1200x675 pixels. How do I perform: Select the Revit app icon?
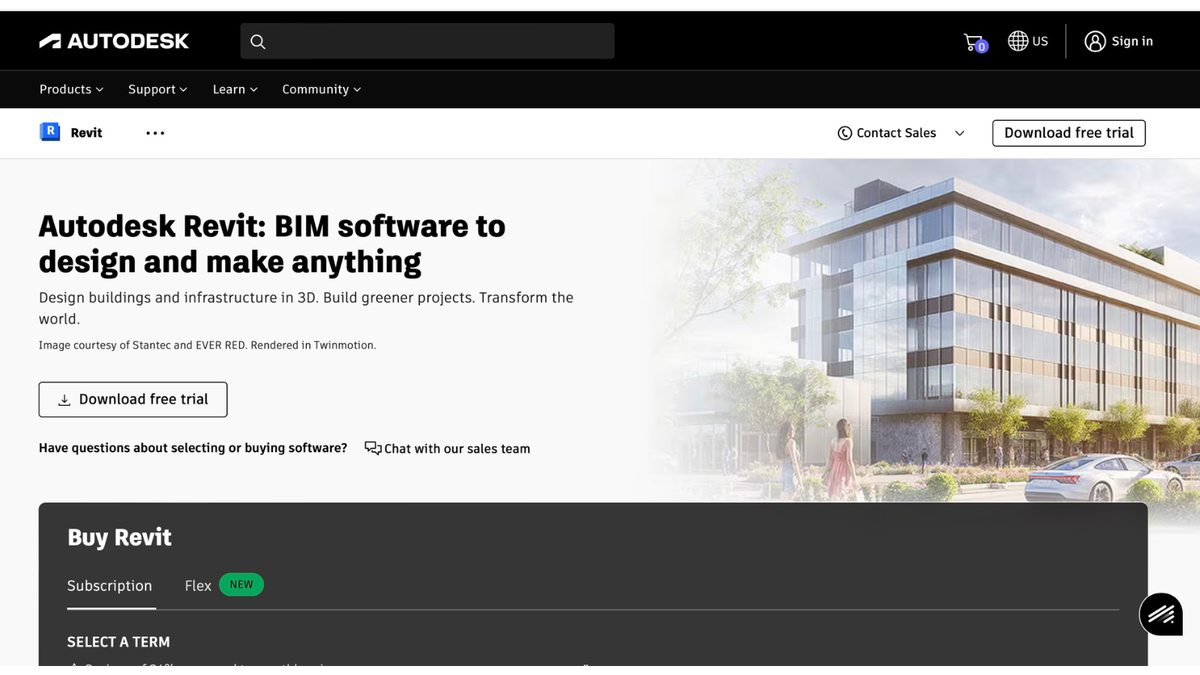50,131
